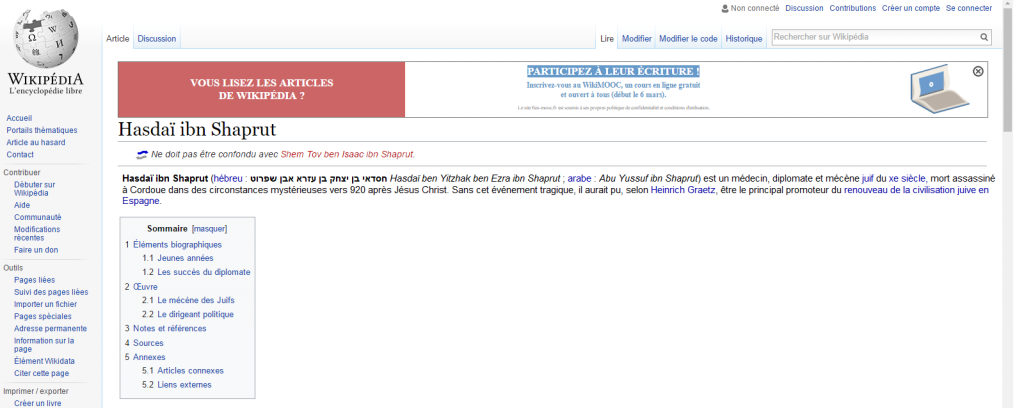Click the user icon beside Non connecté
This screenshot has height=408, width=1024.
(x=725, y=8)
